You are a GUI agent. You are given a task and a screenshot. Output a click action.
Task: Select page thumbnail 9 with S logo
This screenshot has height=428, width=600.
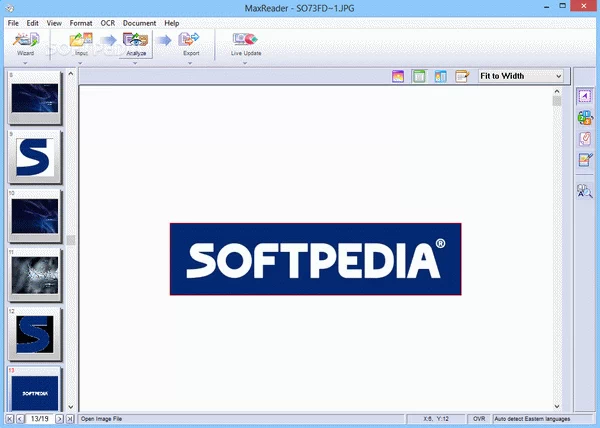click(x=35, y=157)
